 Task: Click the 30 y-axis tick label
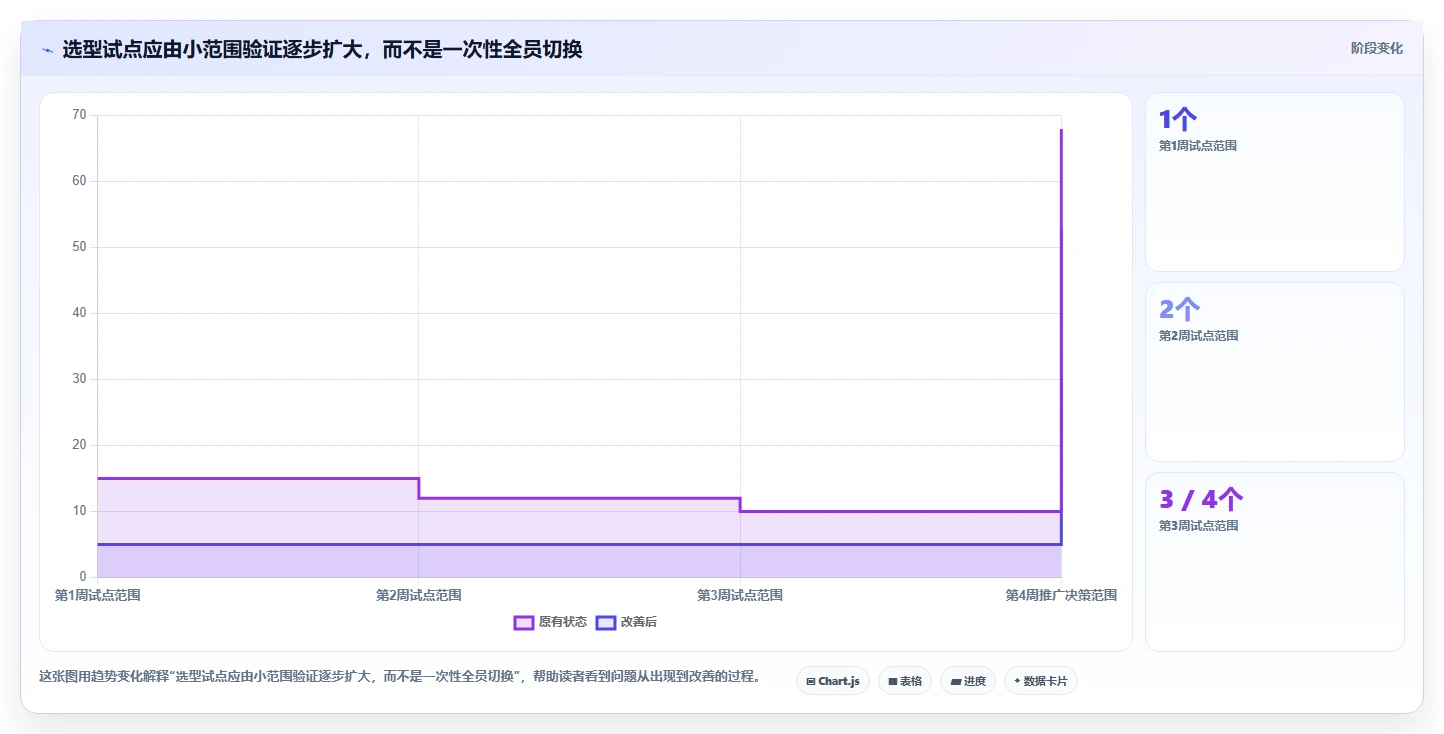80,379
